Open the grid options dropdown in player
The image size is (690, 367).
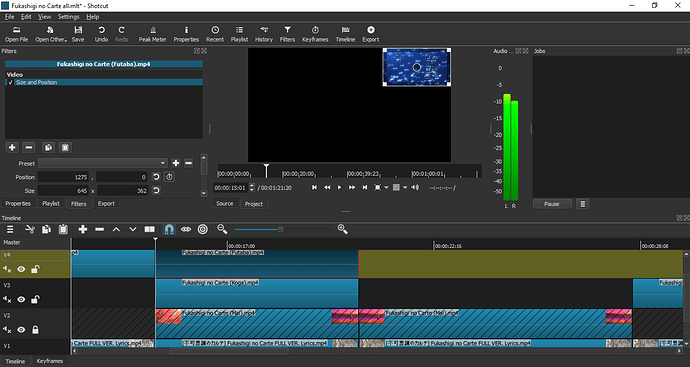(x=405, y=187)
